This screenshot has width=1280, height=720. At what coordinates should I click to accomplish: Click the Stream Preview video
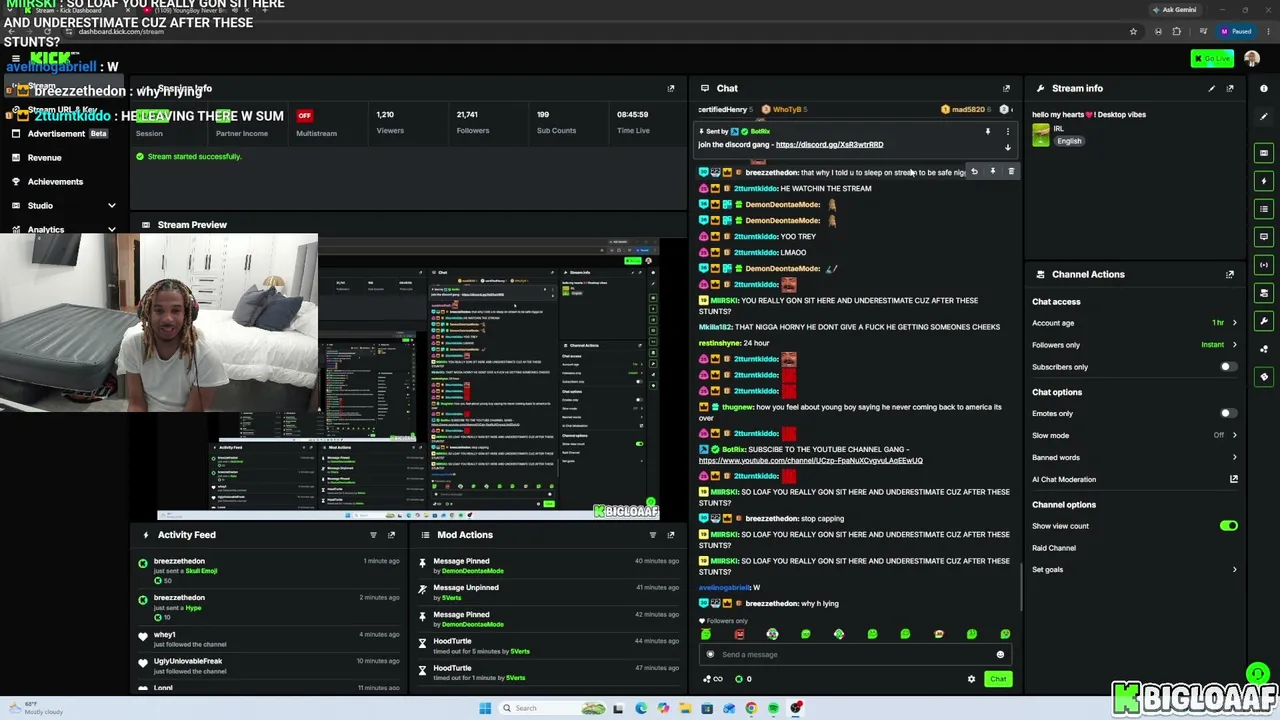pyautogui.click(x=408, y=378)
